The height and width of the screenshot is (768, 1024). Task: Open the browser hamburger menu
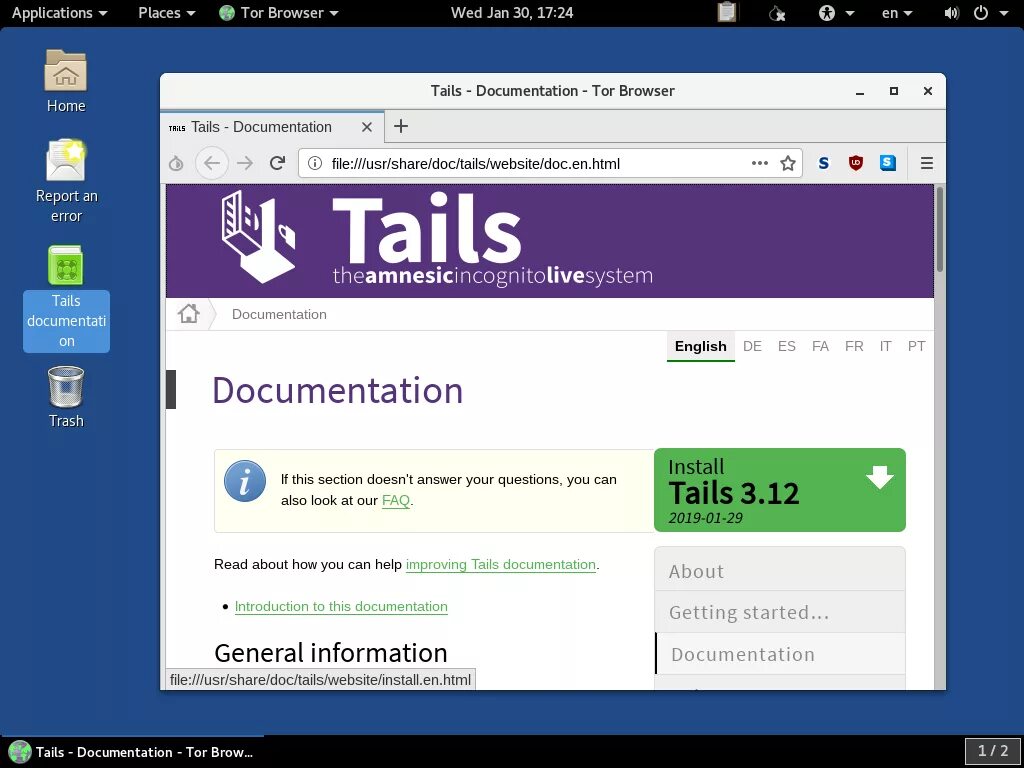click(927, 163)
